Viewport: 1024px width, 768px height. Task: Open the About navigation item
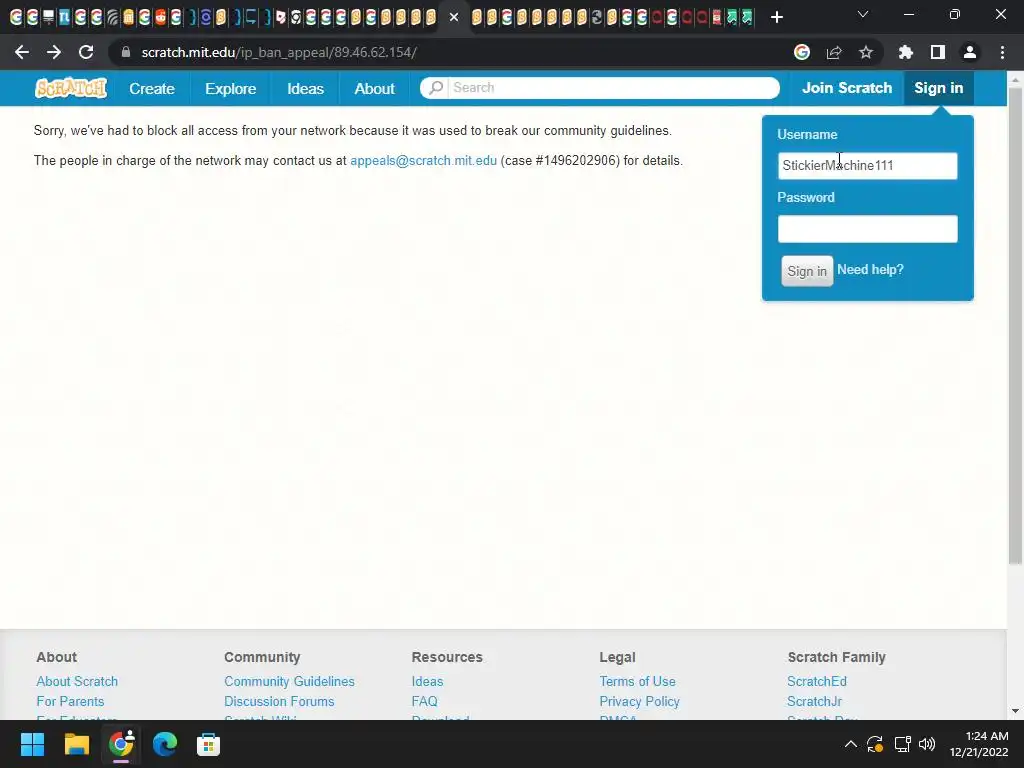[374, 88]
